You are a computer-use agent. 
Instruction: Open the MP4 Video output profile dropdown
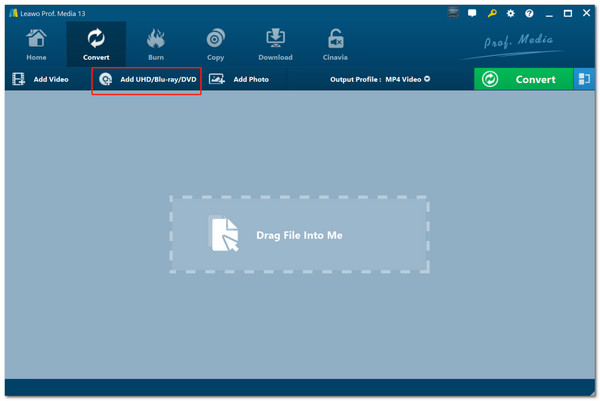pos(408,79)
